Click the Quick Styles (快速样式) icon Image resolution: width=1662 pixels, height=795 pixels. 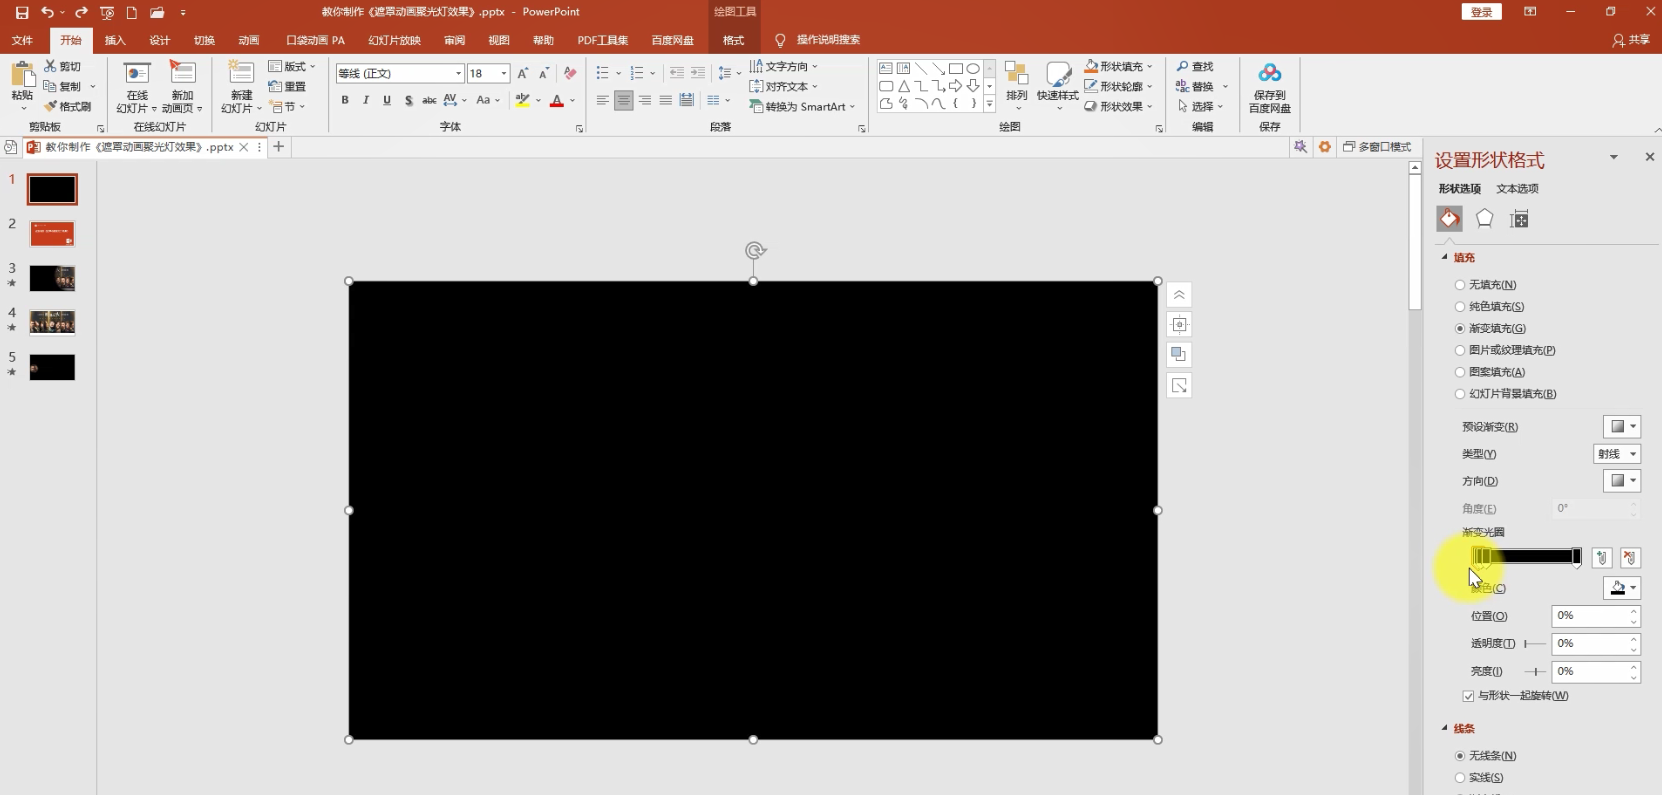[x=1058, y=74]
